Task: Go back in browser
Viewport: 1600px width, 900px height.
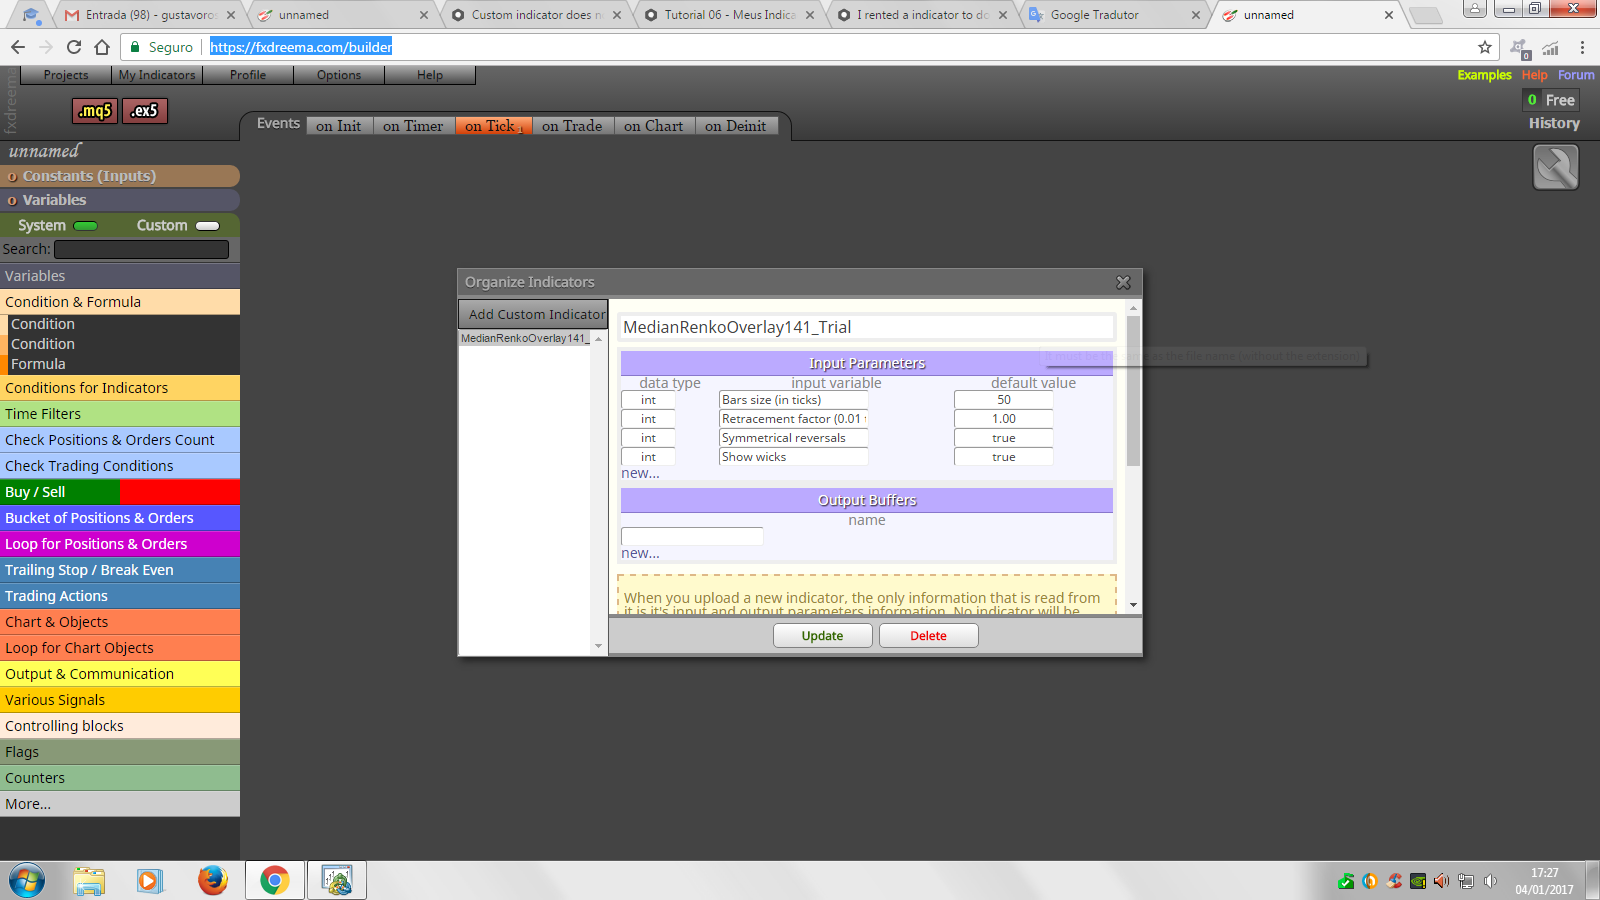Action: tap(18, 47)
